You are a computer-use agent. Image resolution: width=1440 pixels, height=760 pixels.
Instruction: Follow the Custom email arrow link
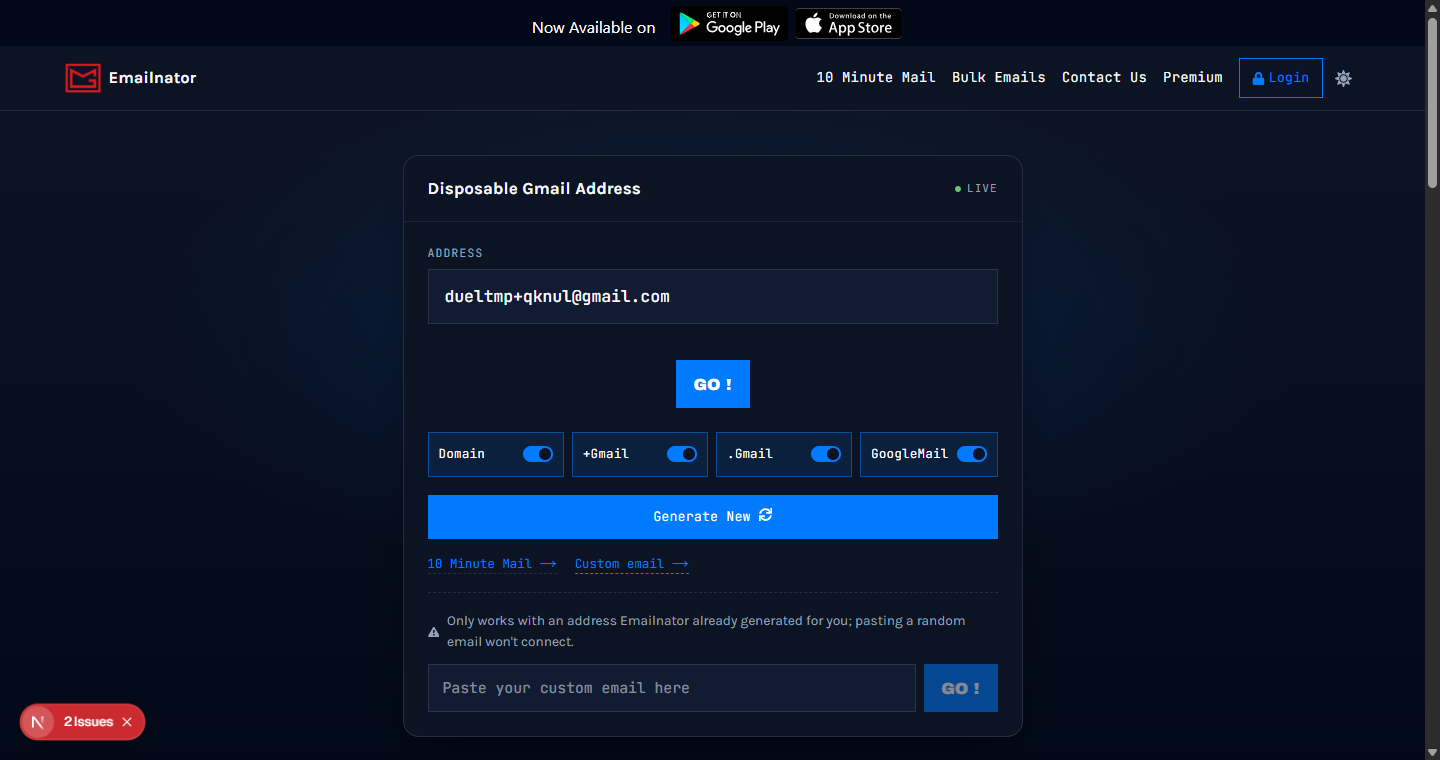pyautogui.click(x=632, y=564)
